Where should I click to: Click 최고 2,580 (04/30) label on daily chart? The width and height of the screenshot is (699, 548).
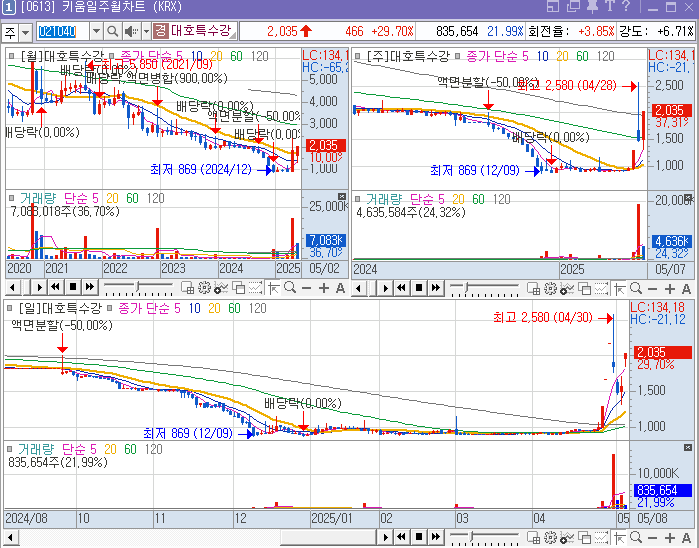click(543, 317)
